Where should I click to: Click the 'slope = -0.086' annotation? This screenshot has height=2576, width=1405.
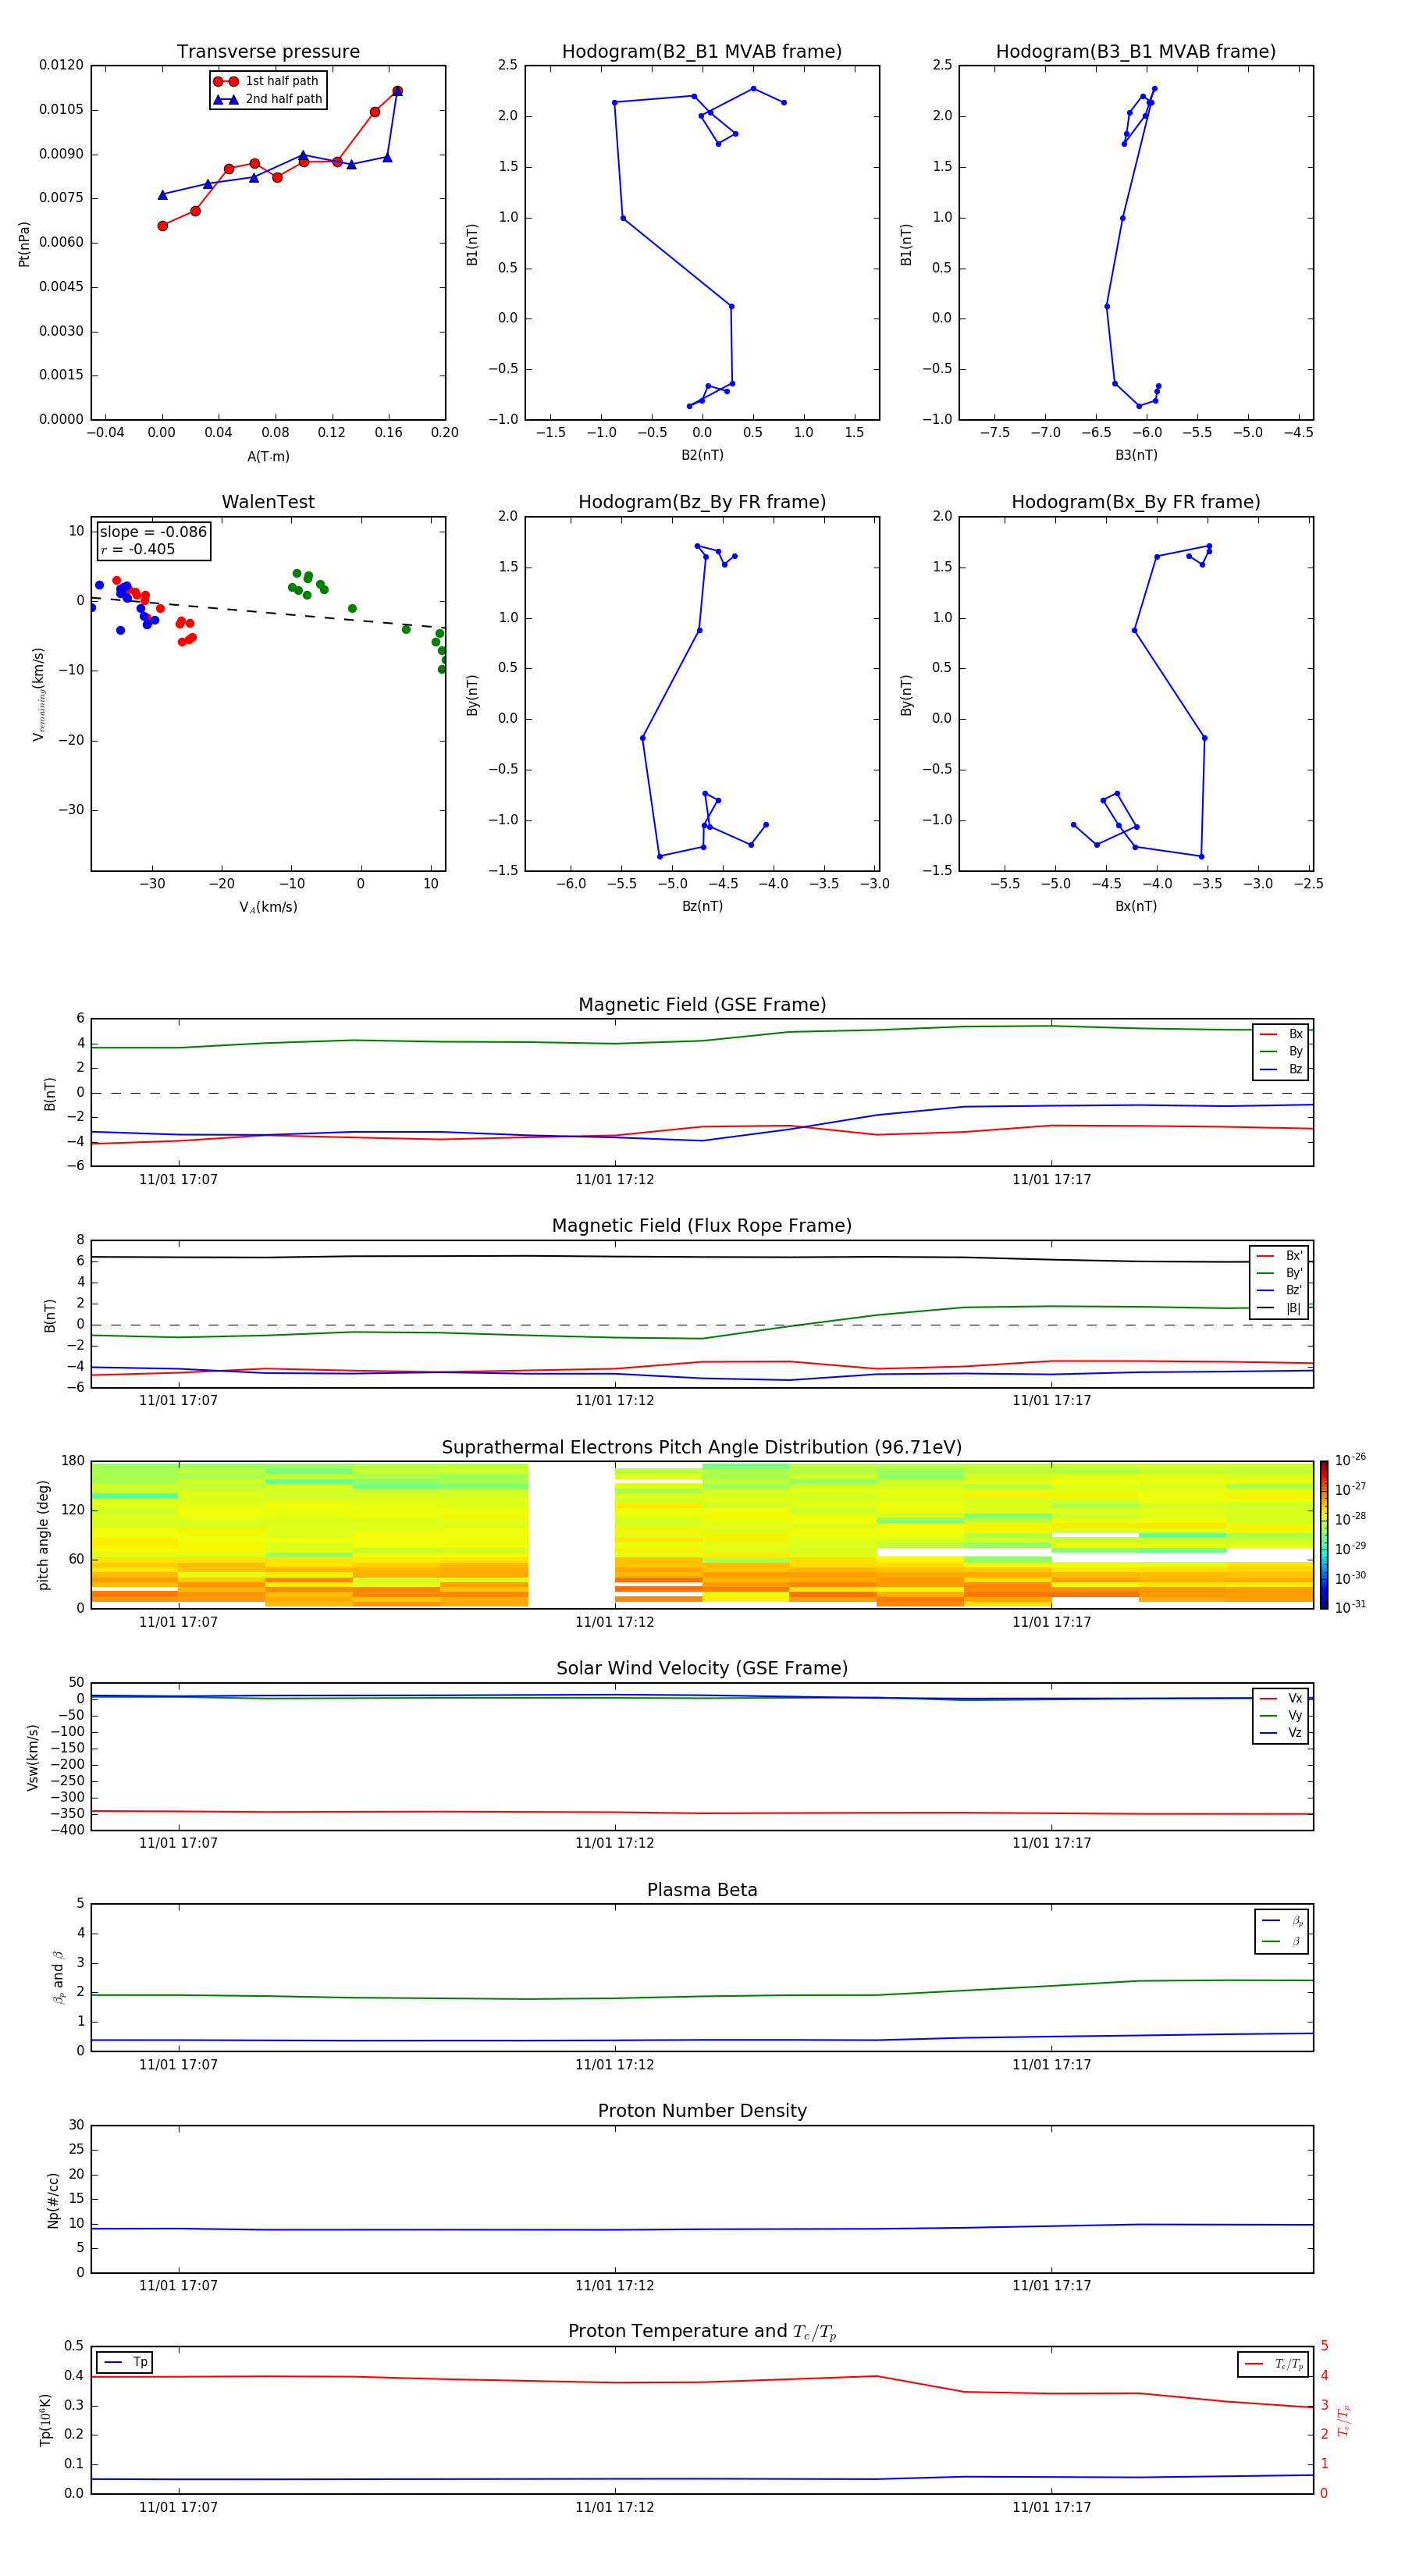[x=153, y=532]
